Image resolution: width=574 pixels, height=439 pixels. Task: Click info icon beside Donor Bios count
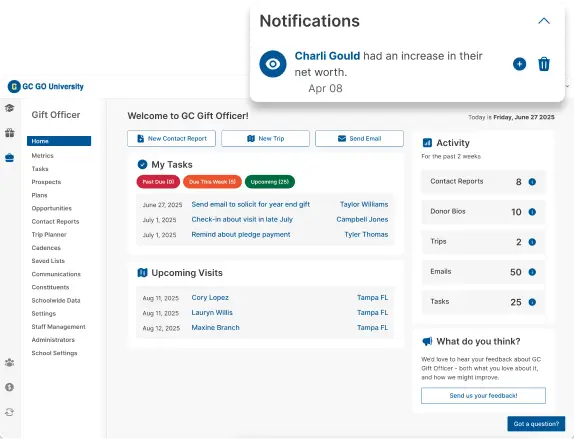point(532,212)
